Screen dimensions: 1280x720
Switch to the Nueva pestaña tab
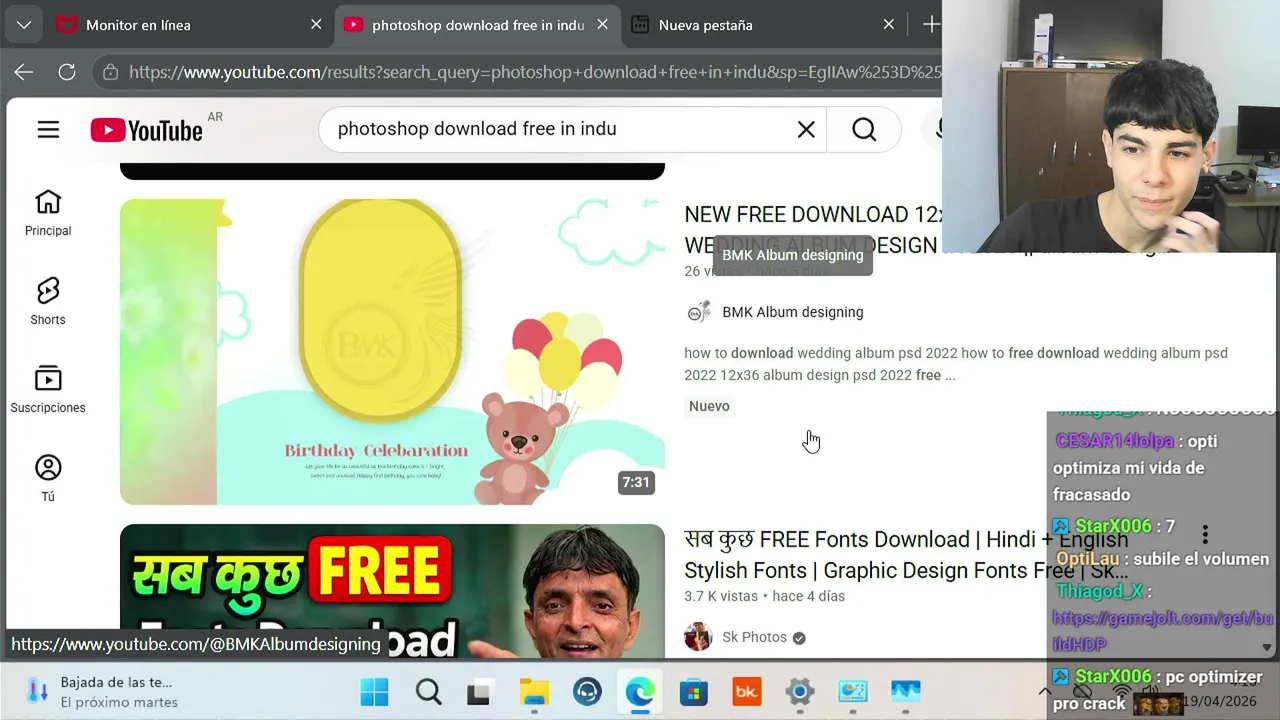click(764, 25)
